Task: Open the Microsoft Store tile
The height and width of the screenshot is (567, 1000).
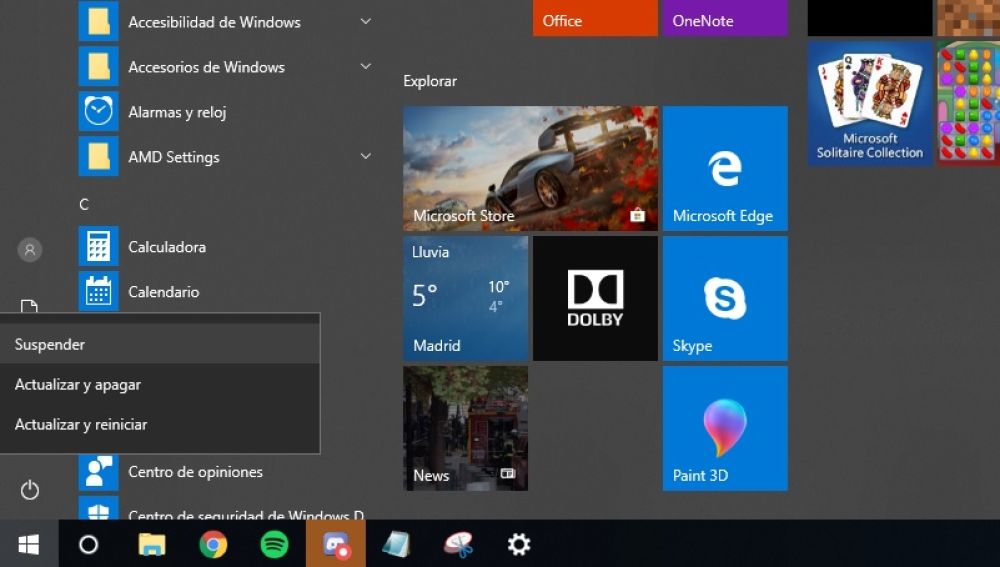Action: (x=529, y=168)
